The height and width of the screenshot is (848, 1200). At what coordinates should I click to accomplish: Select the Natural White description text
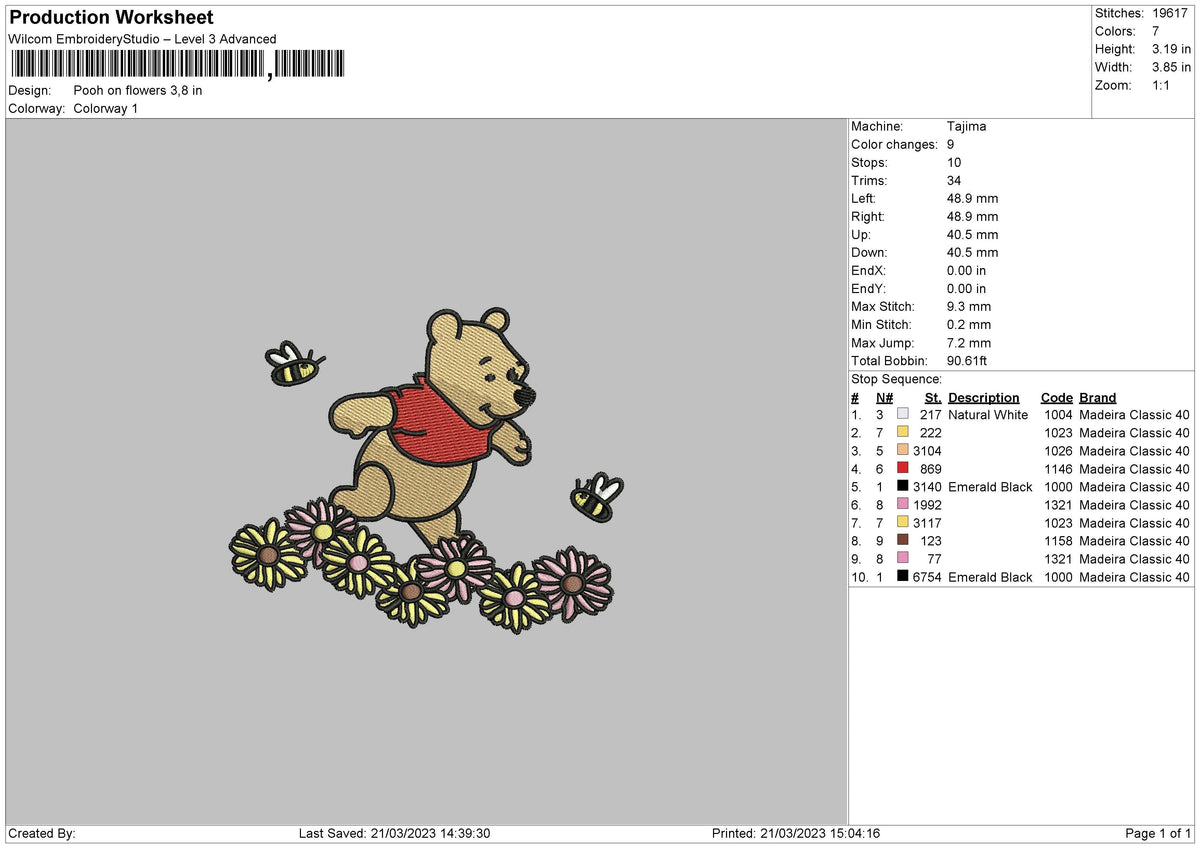988,415
